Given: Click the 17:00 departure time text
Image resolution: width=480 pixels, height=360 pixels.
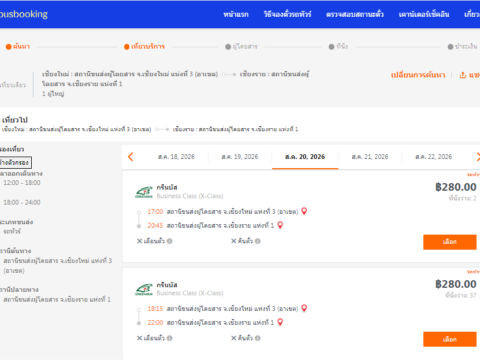Looking at the screenshot, I should [x=155, y=211].
